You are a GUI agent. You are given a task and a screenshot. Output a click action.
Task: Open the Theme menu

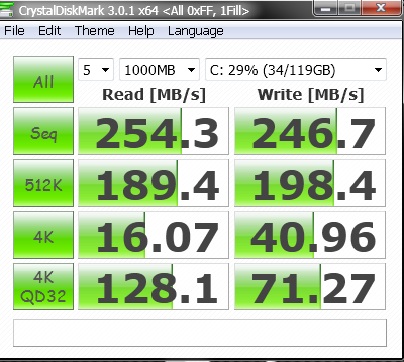click(95, 31)
